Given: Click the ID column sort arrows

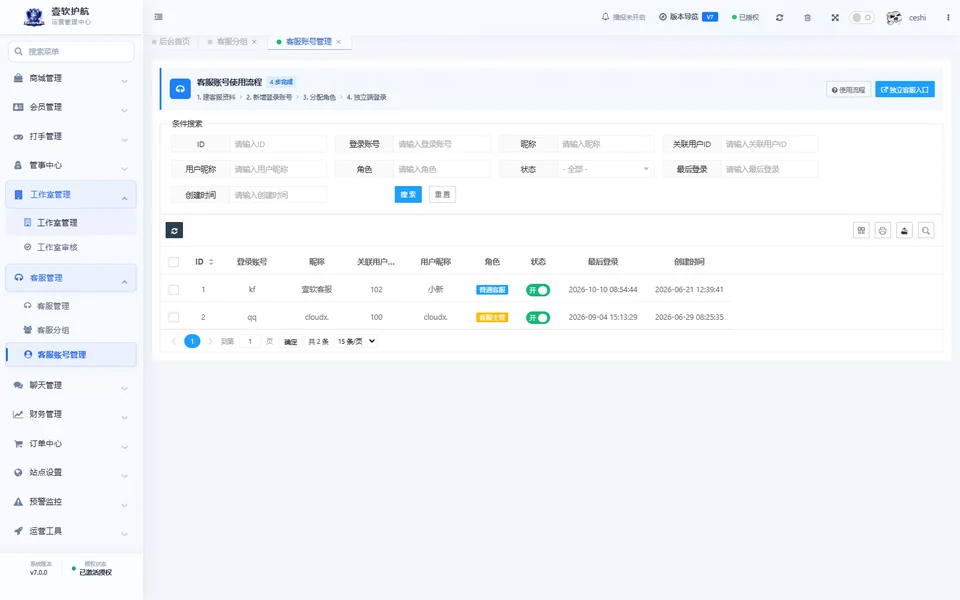Looking at the screenshot, I should coord(211,262).
